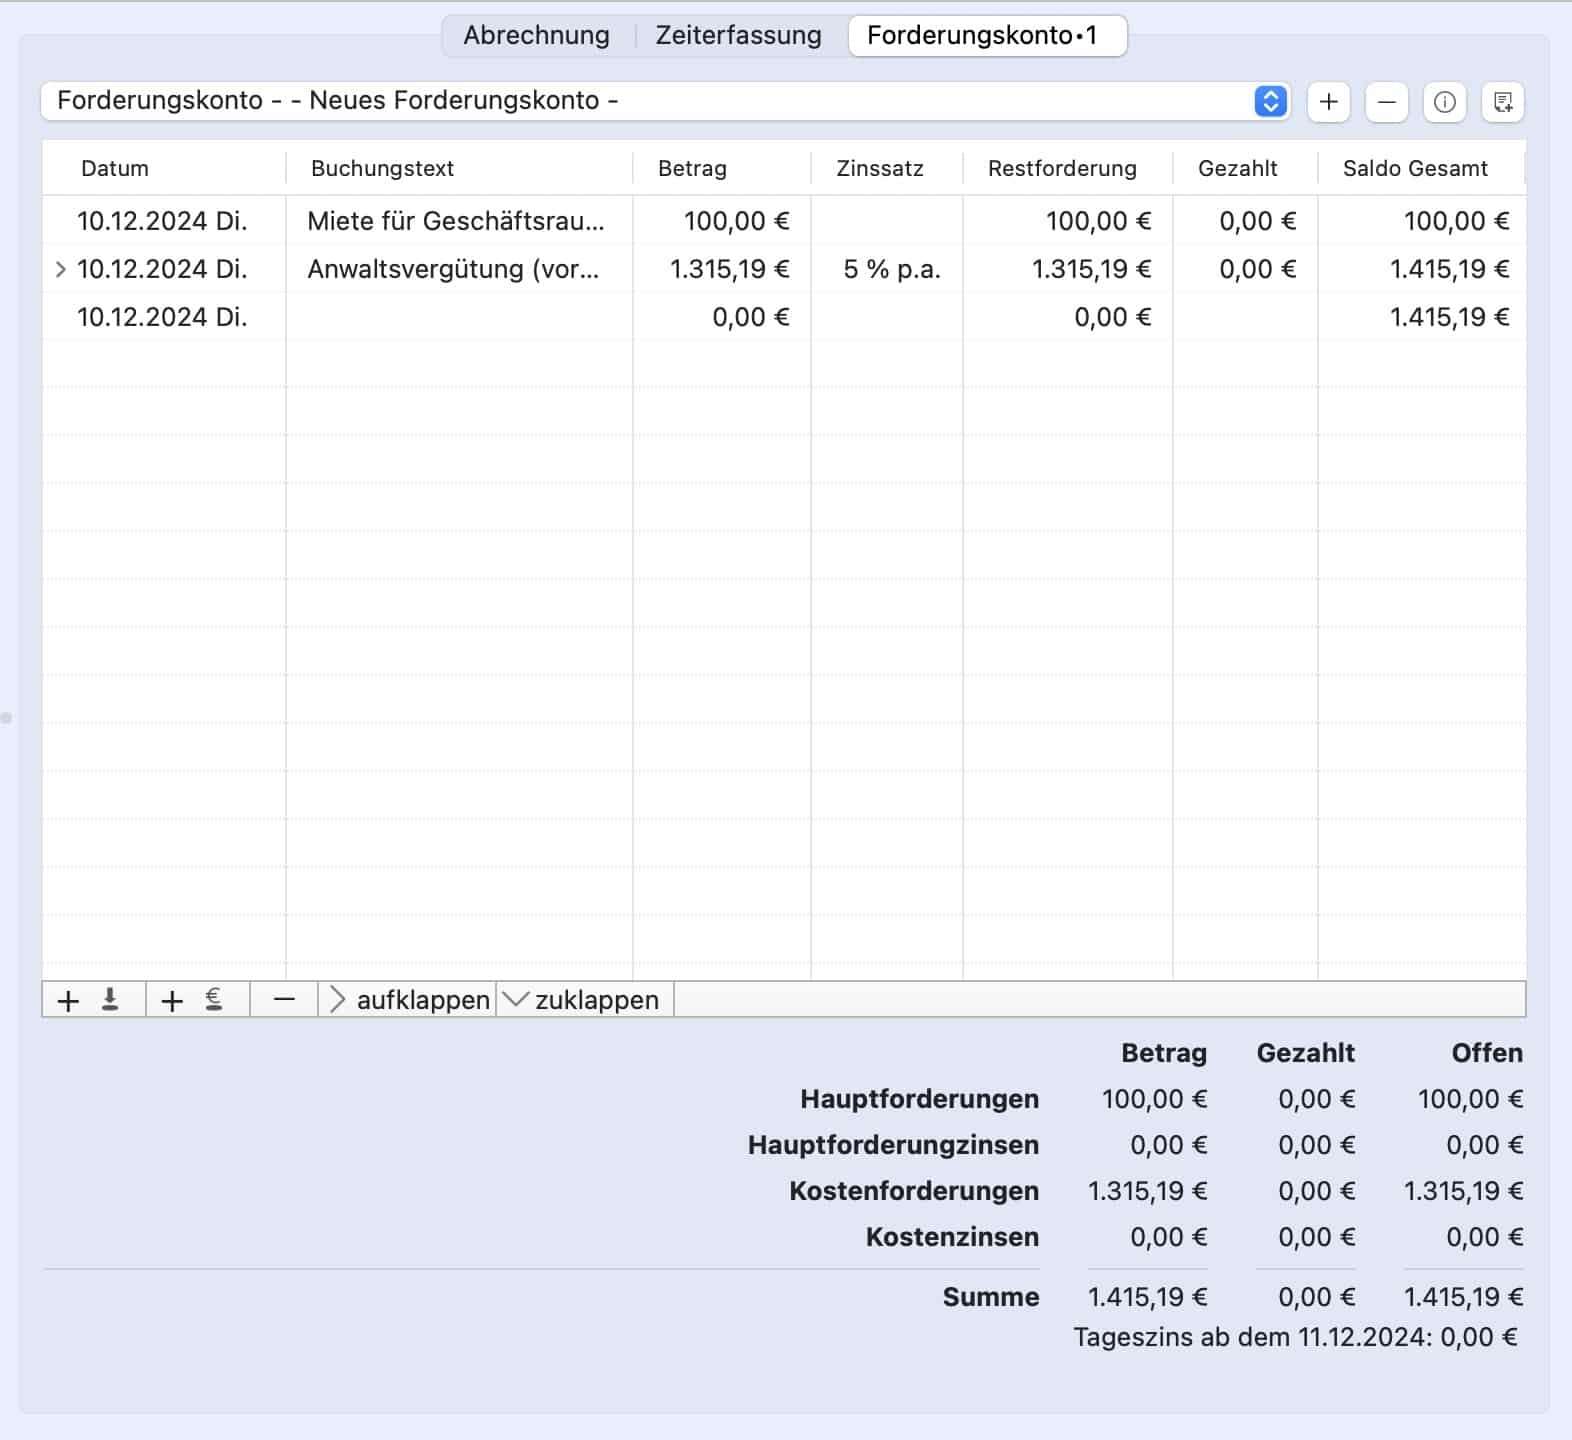
Task: Select the 'Anwaltsvergütung (vor...' booking text
Action: (453, 269)
